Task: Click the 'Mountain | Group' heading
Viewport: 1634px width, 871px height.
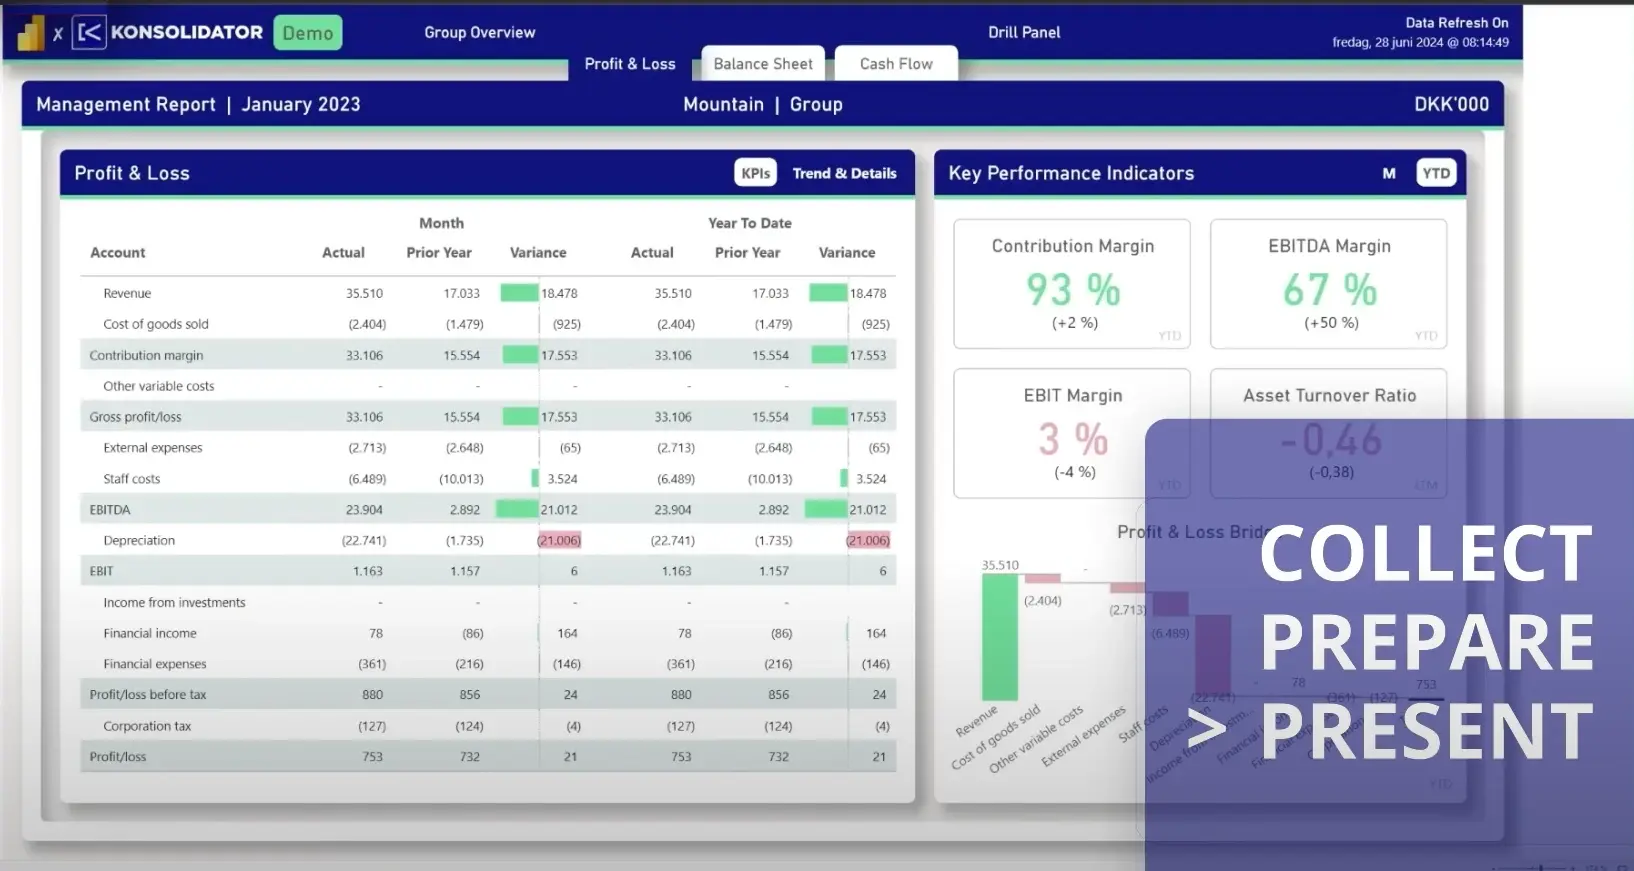Action: tap(763, 104)
